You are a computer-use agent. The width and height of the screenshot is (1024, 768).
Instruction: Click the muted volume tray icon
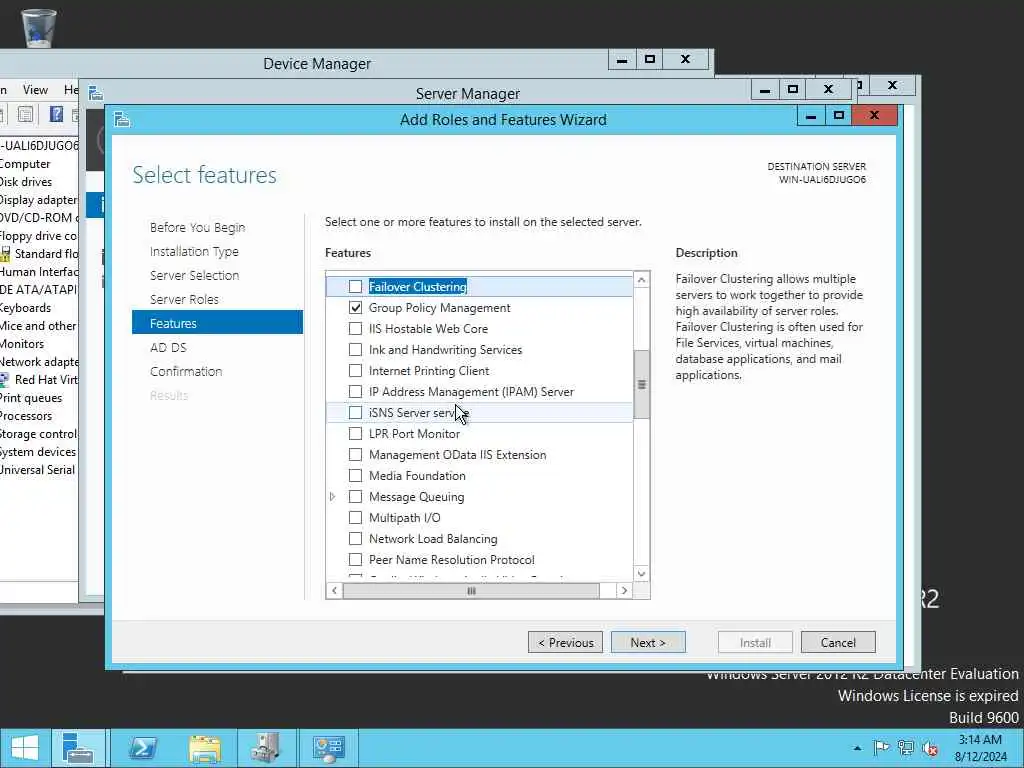click(930, 748)
